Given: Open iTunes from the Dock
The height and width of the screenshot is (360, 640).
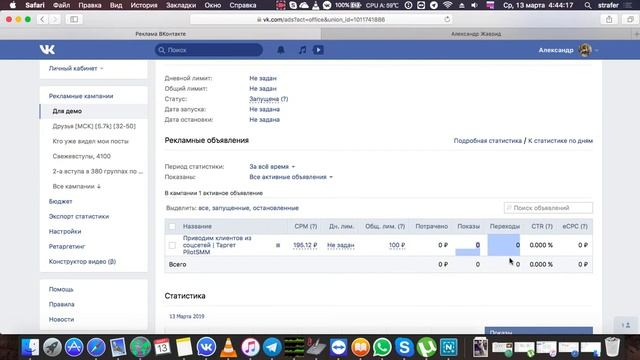Looking at the screenshot, I should pyautogui.click(x=250, y=347).
